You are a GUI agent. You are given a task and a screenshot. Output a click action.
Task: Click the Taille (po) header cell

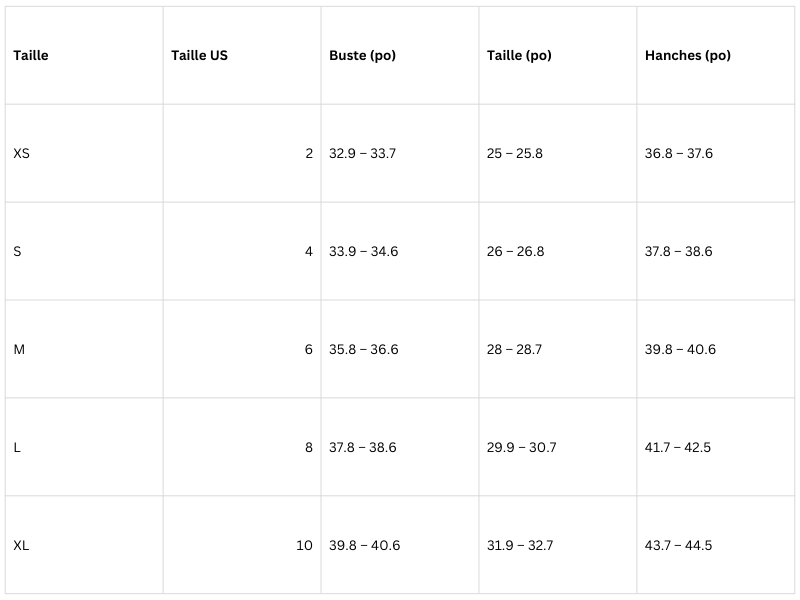click(x=558, y=55)
